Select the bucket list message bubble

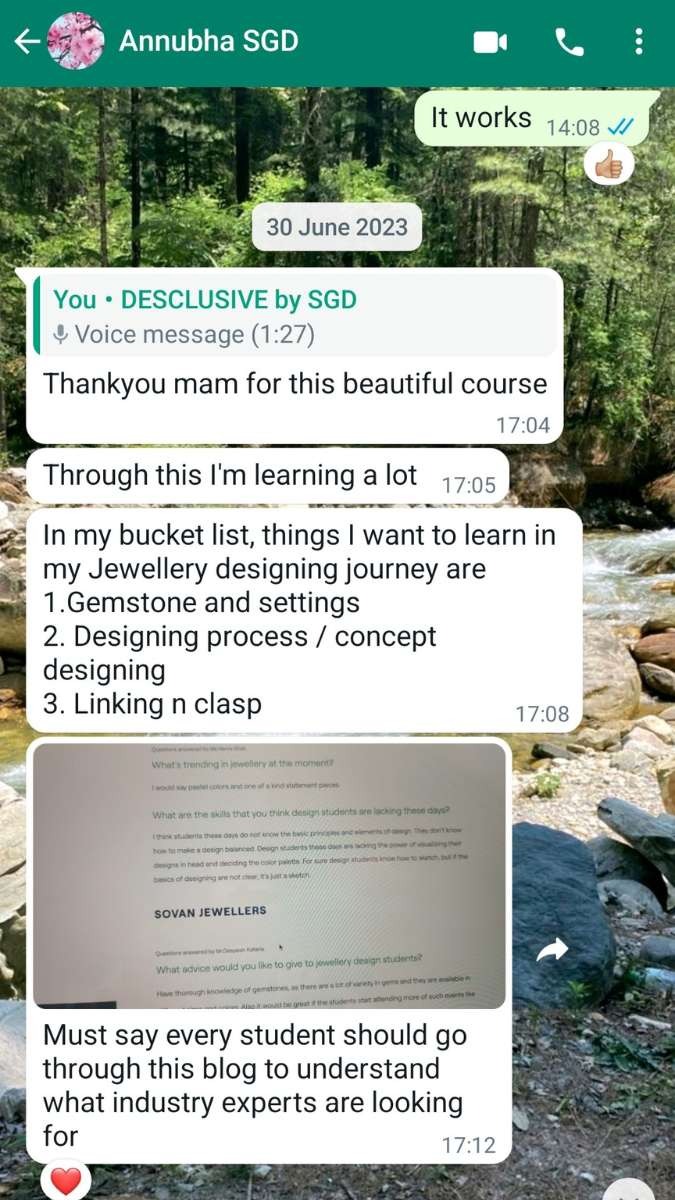click(304, 620)
